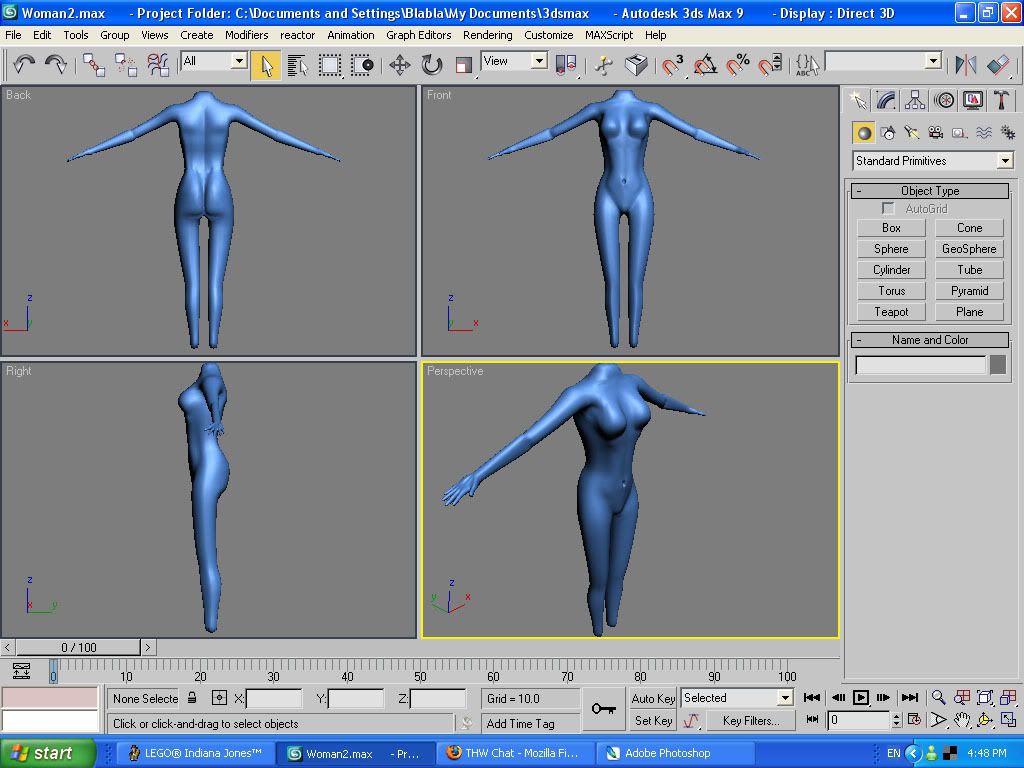Toggle the Spinner Snap button

(771, 65)
